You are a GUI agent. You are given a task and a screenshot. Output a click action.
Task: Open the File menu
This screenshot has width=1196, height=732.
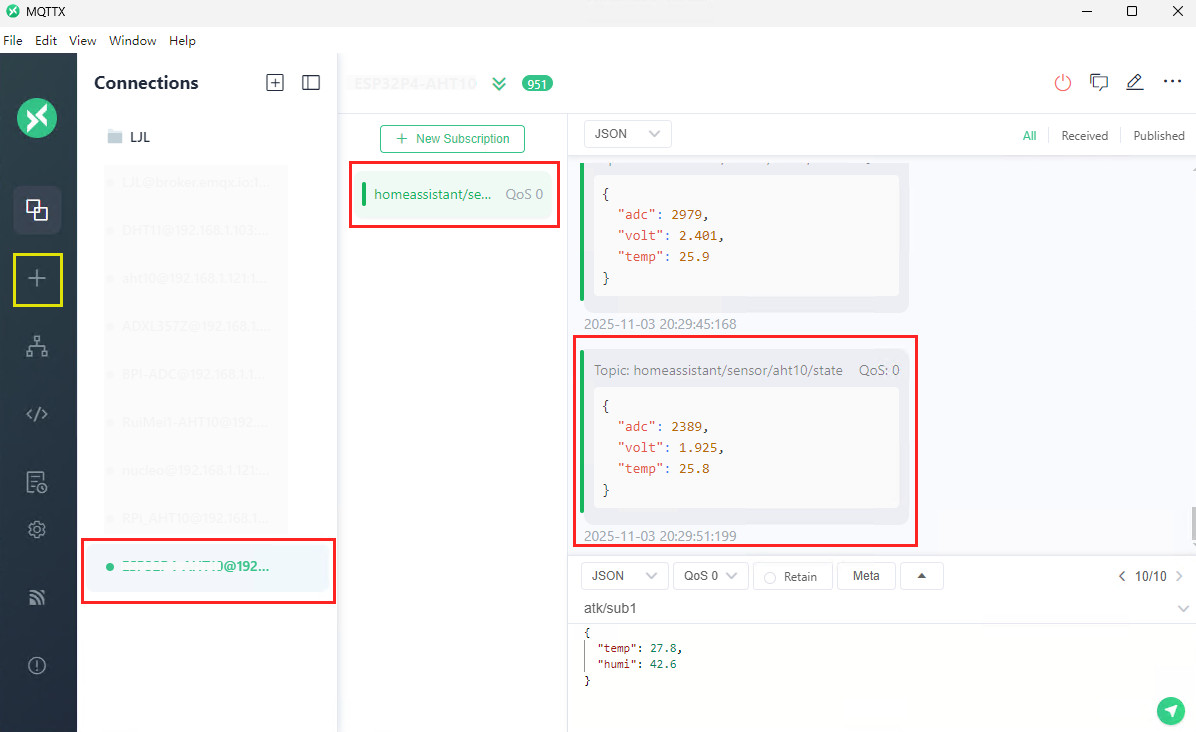coord(13,40)
